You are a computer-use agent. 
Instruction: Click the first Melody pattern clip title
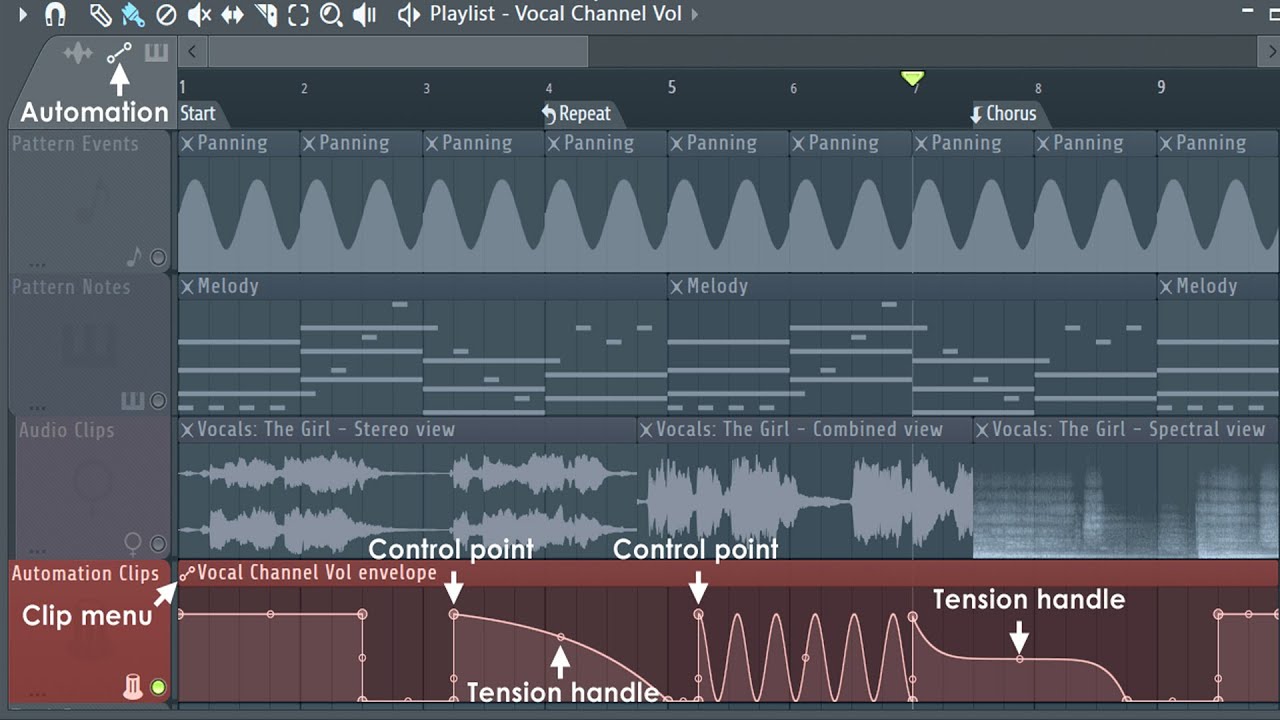(x=228, y=287)
